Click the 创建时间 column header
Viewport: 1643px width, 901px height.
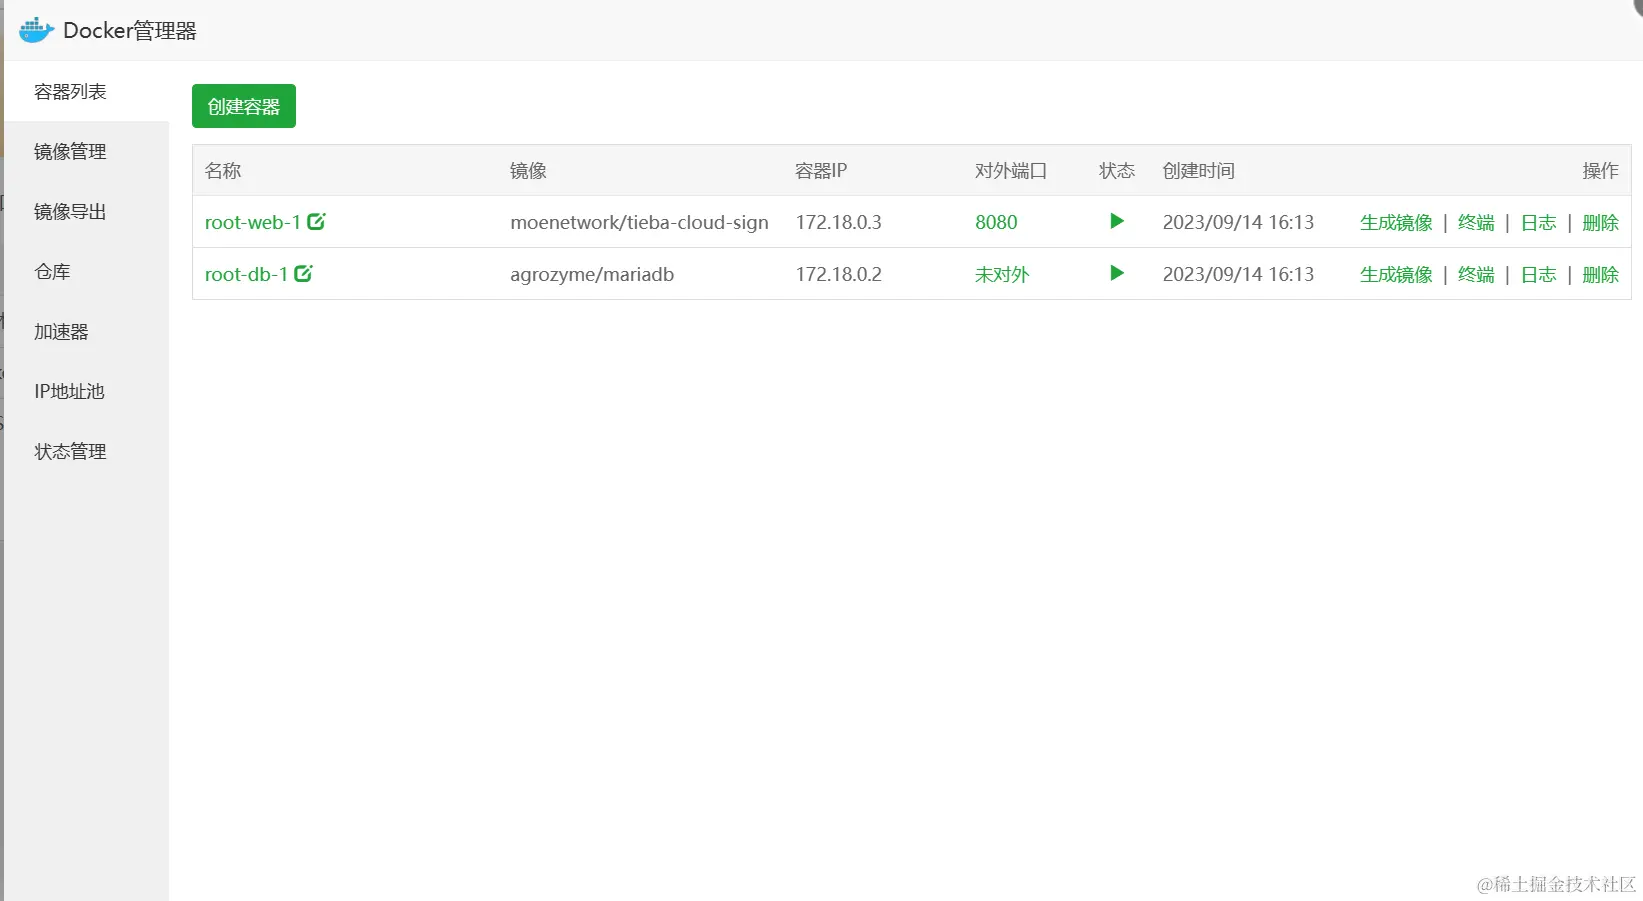[x=1198, y=171]
